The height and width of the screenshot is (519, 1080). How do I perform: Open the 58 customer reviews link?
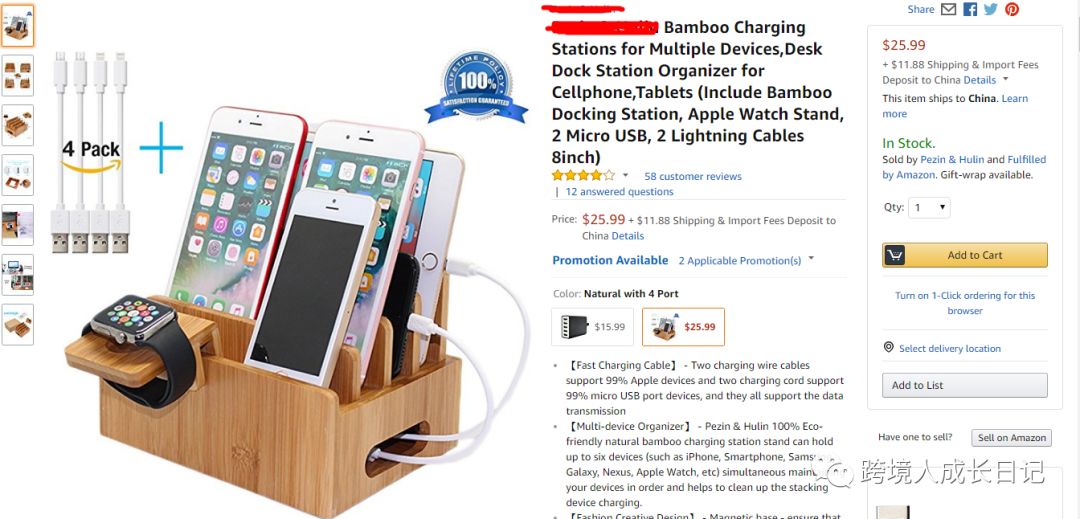[692, 176]
